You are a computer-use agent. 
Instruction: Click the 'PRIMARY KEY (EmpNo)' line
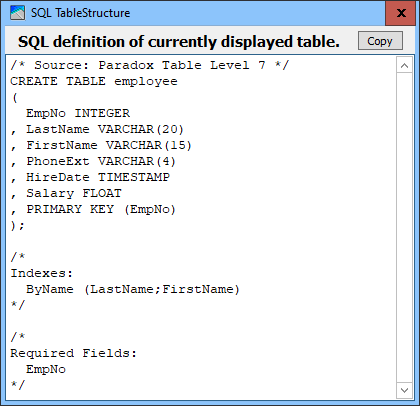[x=93, y=209]
